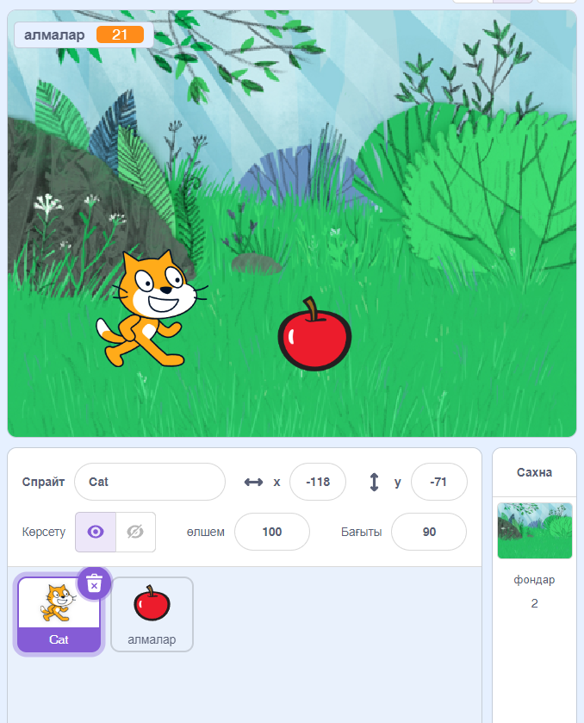The width and height of the screenshot is (584, 723).
Task: Click the cat sprite on stage
Action: [x=150, y=309]
